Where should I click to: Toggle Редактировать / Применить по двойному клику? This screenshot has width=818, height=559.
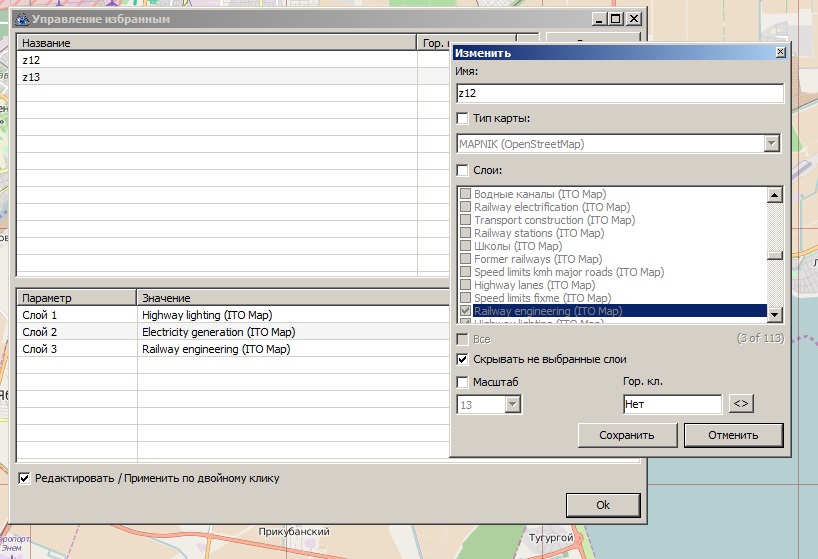point(25,478)
